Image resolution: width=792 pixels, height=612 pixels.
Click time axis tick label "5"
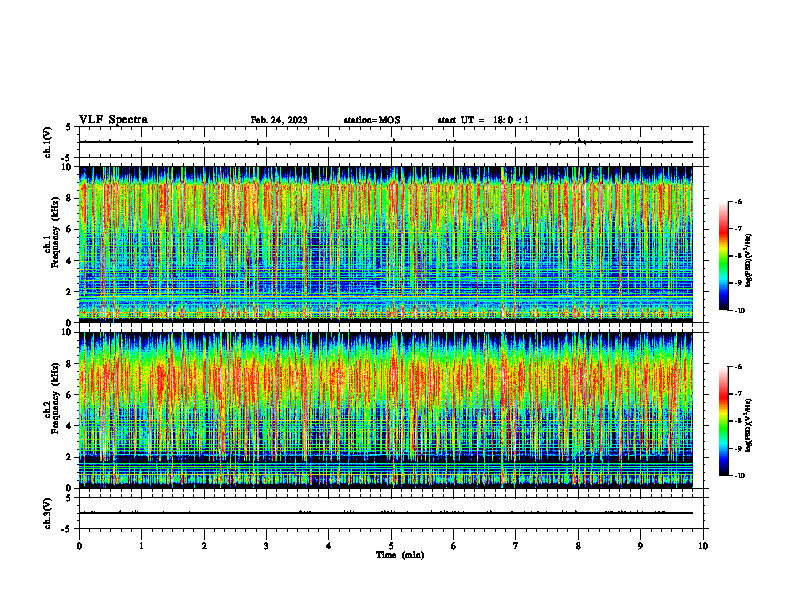391,546
